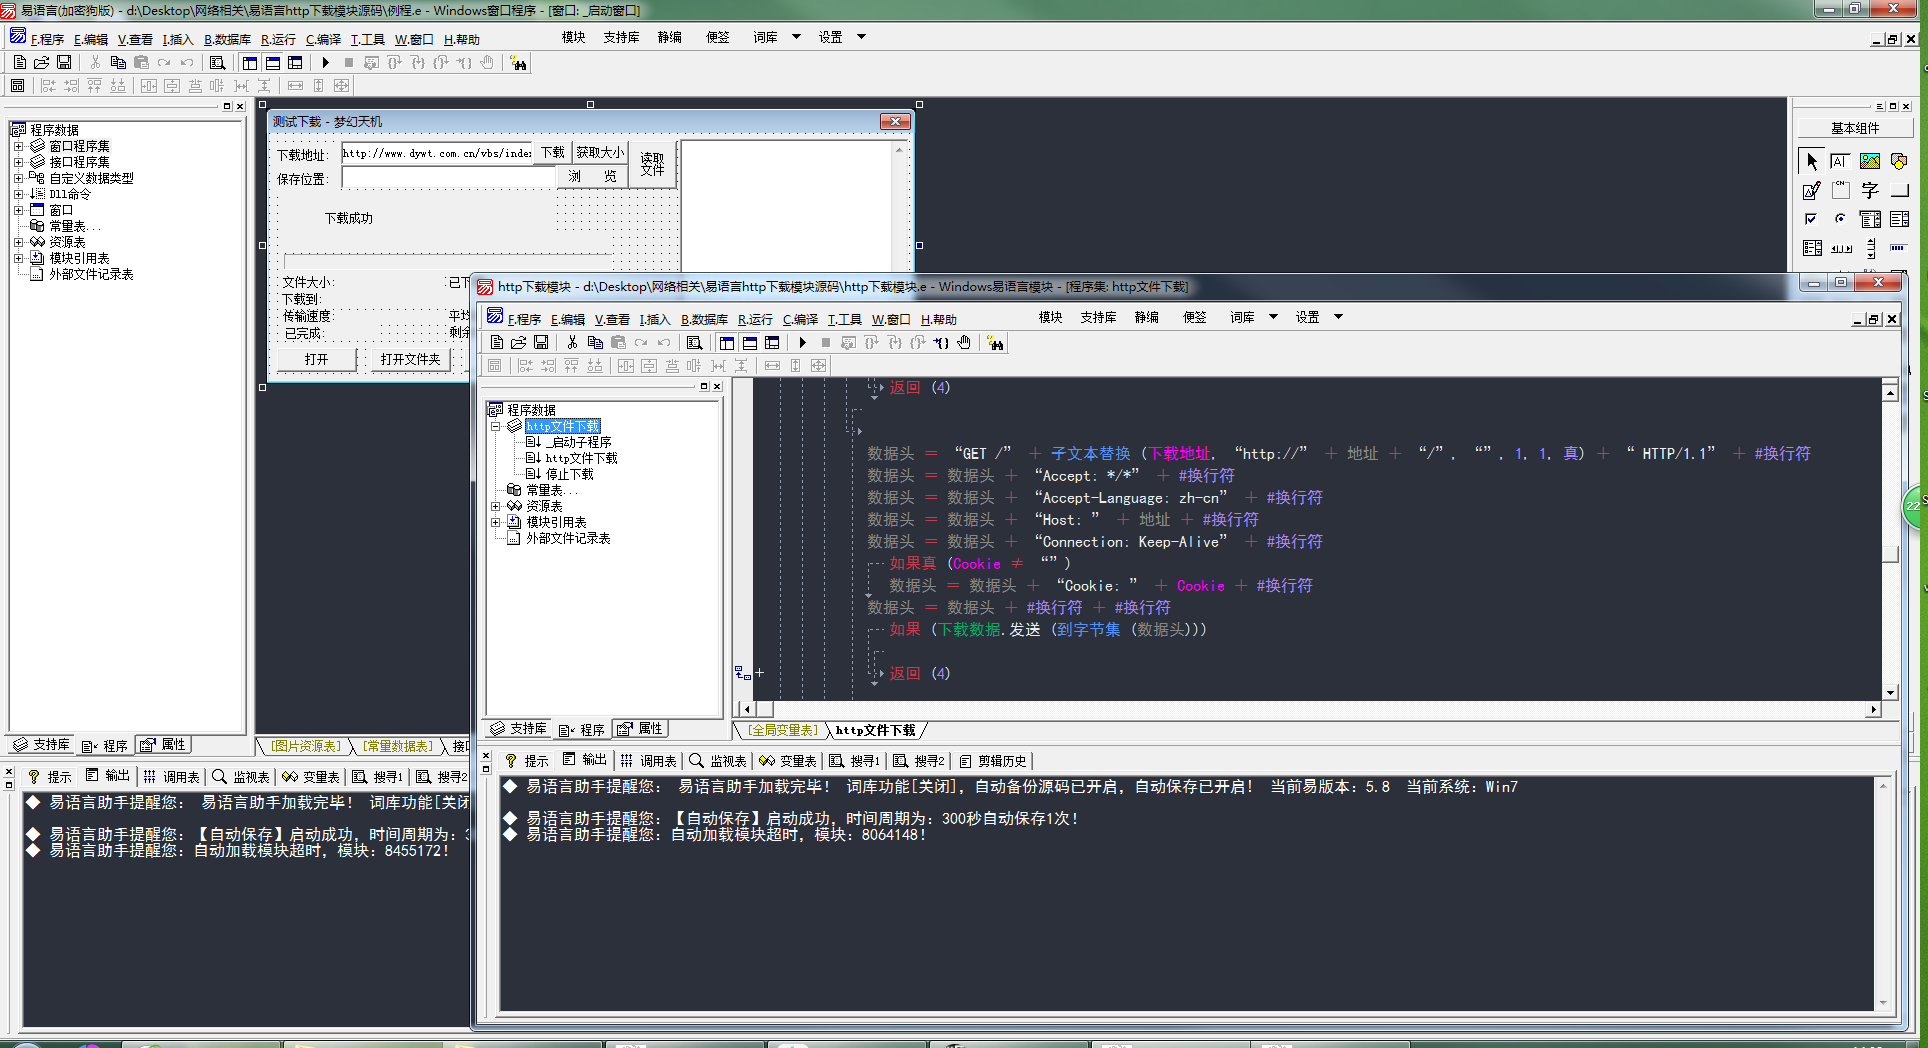Open 调用表 tab in front output panel
The height and width of the screenshot is (1048, 1928).
point(648,761)
